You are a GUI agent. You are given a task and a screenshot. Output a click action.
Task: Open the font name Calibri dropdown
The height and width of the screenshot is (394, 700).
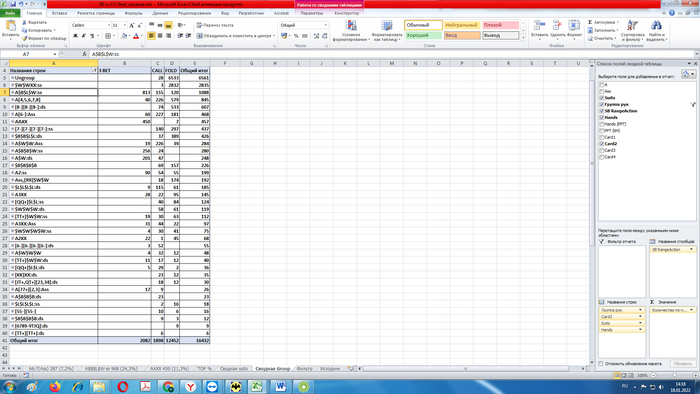108,25
